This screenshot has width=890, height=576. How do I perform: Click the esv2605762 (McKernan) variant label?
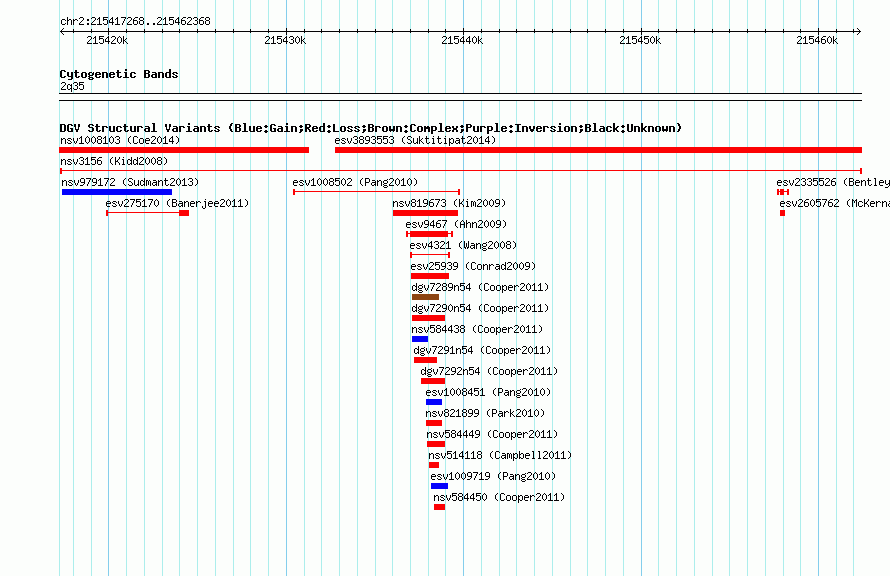tap(834, 203)
